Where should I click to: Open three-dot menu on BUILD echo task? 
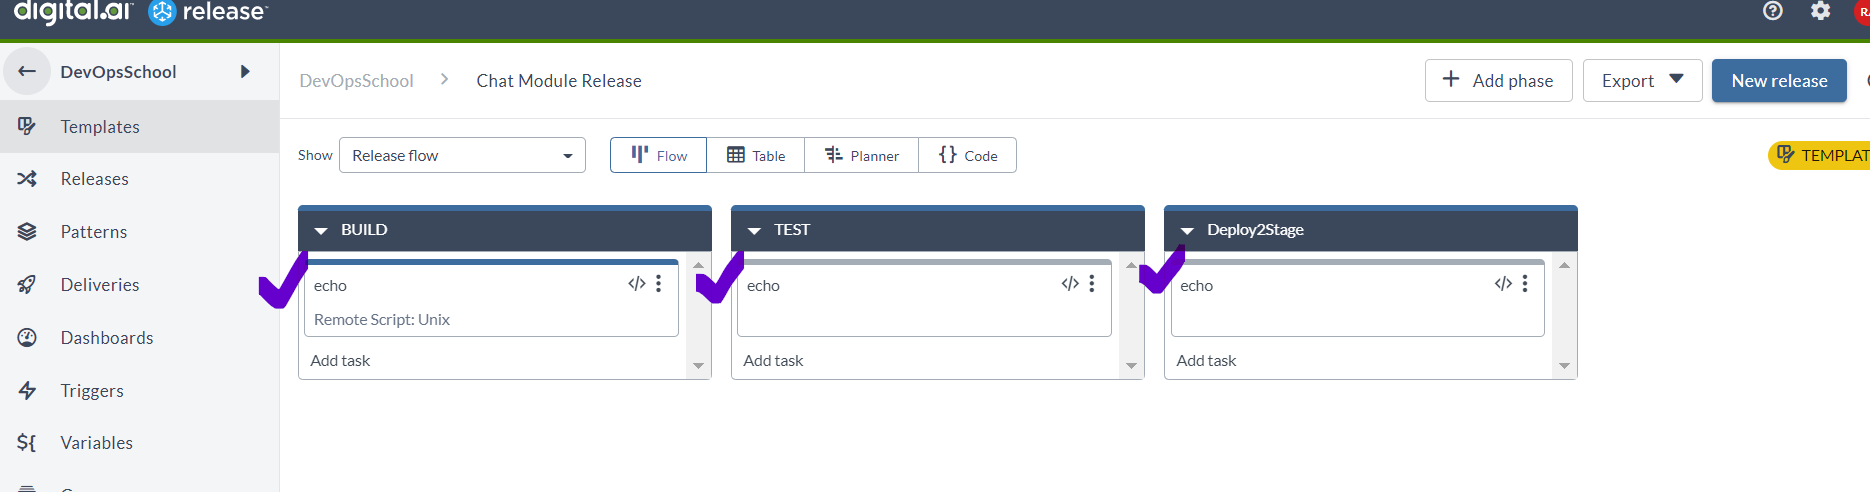click(659, 284)
